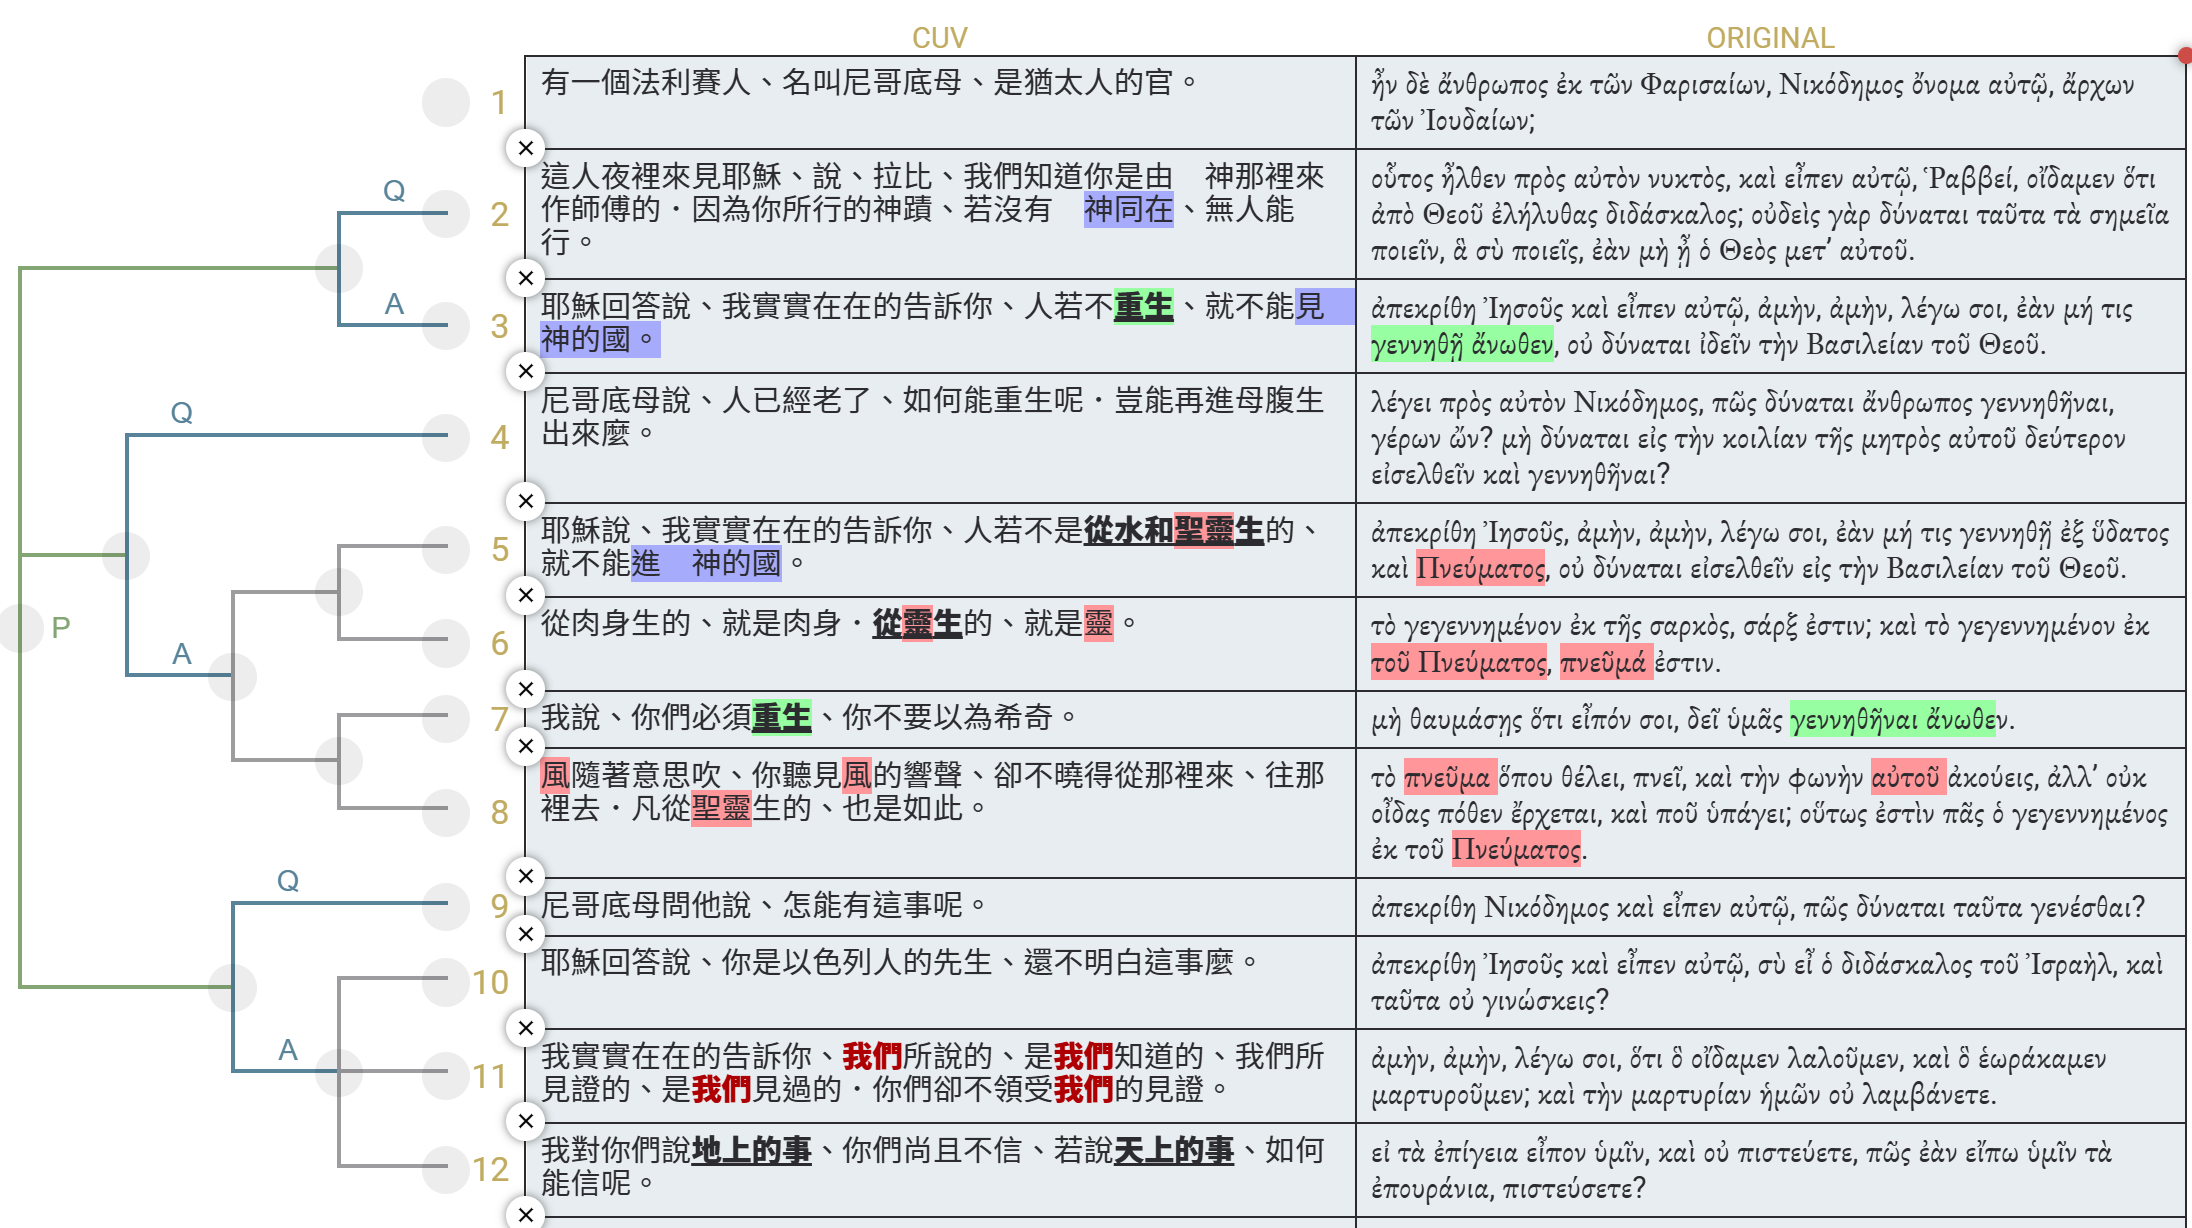2192x1228 pixels.
Task: Click the A label on verse 3's branch
Action: 394,304
